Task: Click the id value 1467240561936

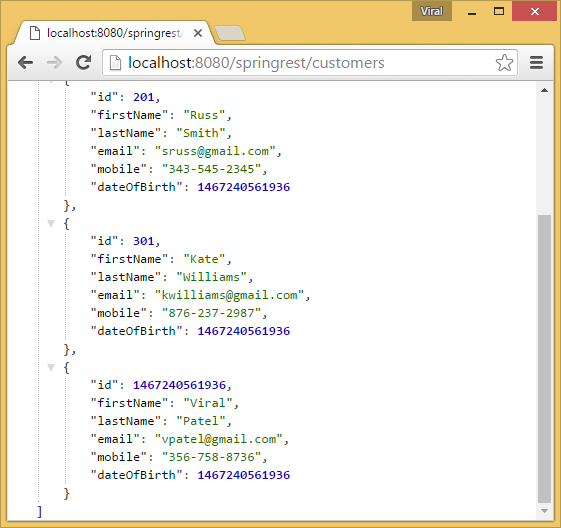Action: (180, 385)
